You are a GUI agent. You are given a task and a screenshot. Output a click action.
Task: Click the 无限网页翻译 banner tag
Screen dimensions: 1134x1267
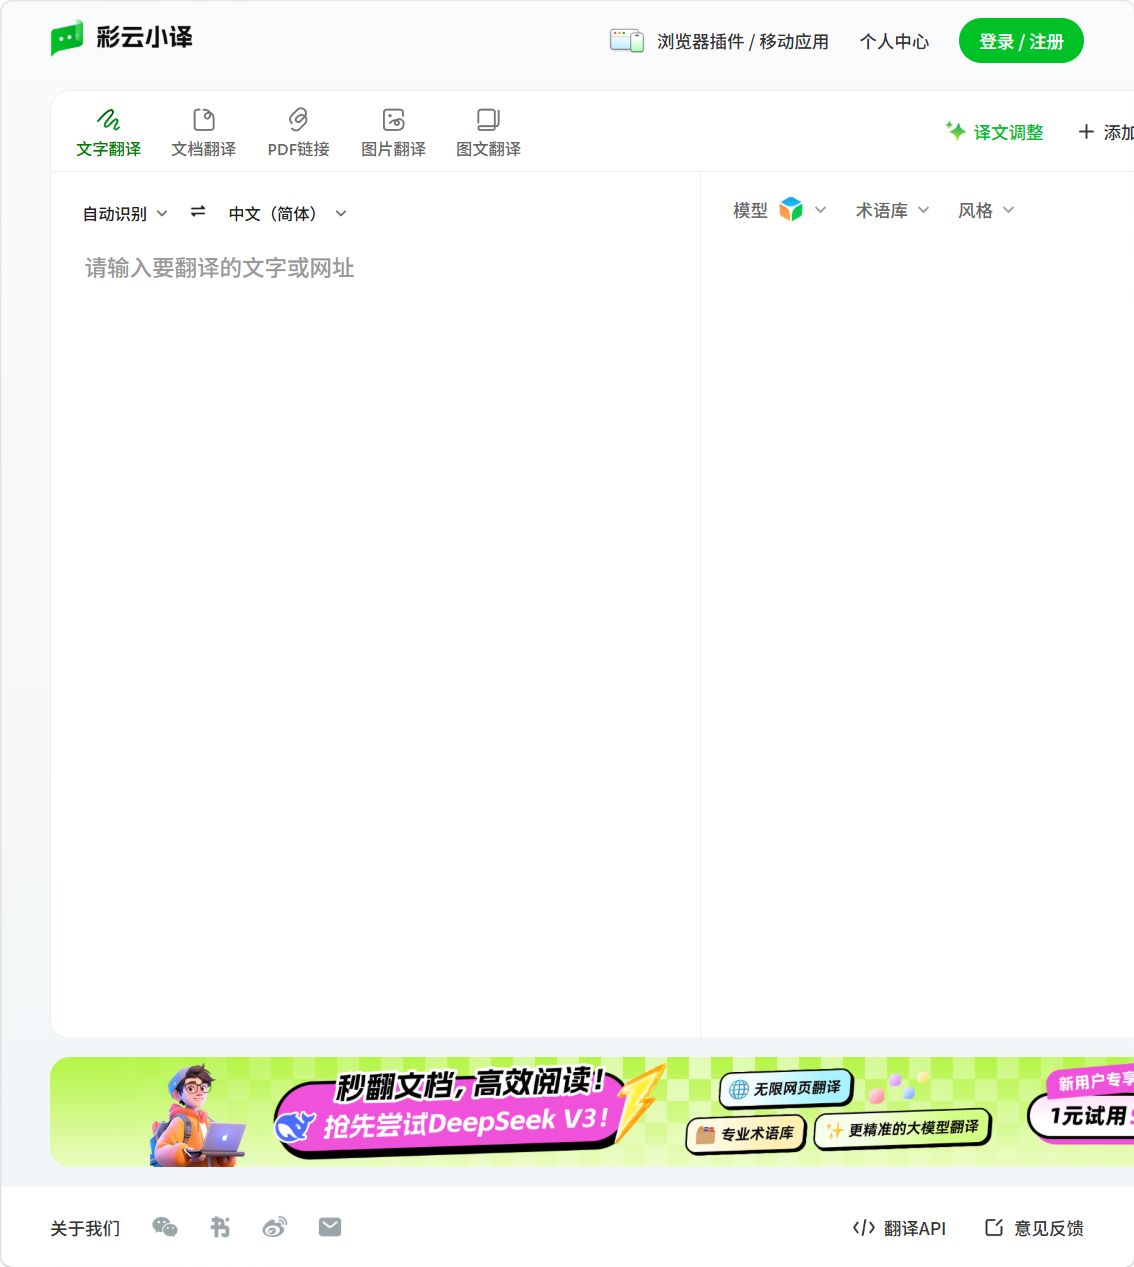786,1088
